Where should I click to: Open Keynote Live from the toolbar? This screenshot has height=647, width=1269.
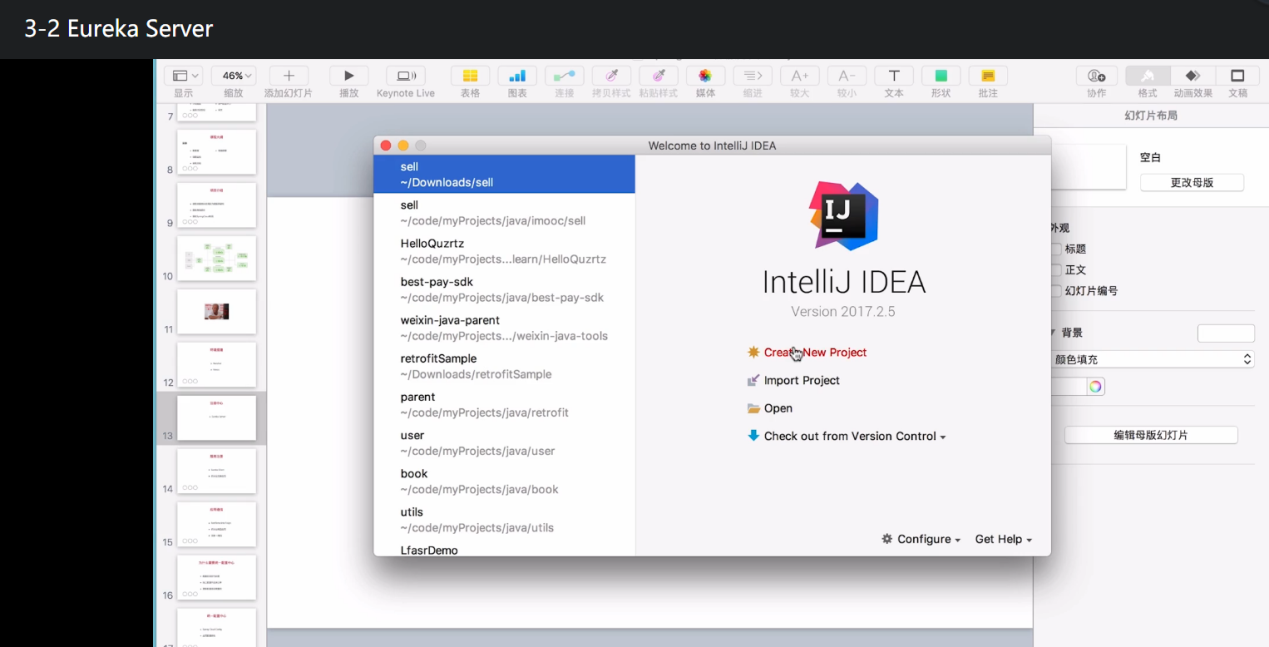[406, 76]
